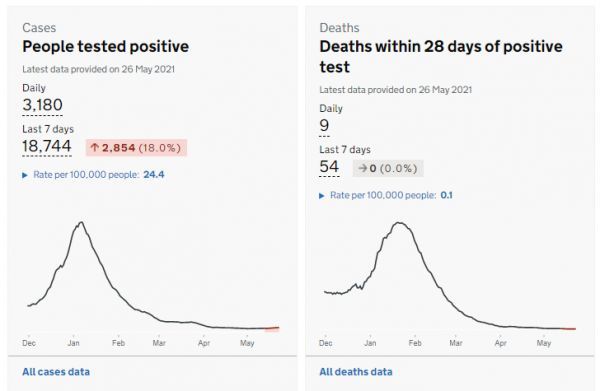
Task: Click the People tested positive heading
Action: [x=106, y=47]
